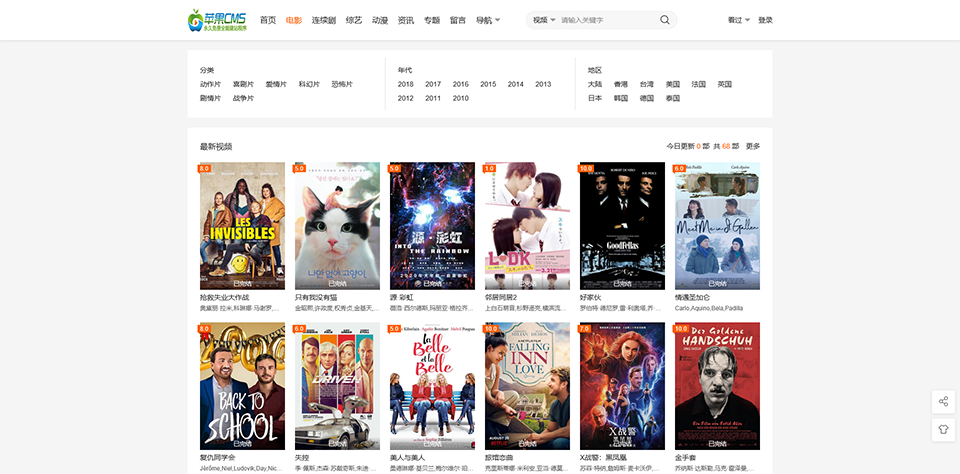The width and height of the screenshot is (960, 474).
Task: Open the Les Invisibles movie poster
Action: 242,226
